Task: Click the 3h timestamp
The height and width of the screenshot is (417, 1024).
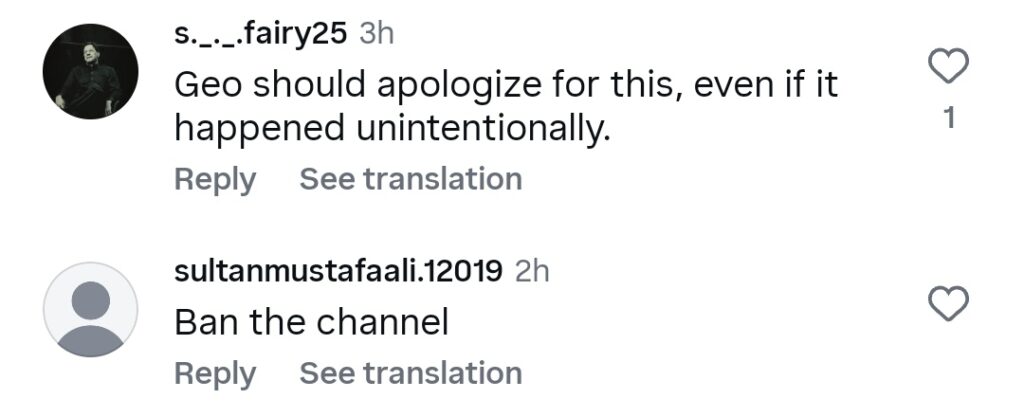Action: pos(377,34)
